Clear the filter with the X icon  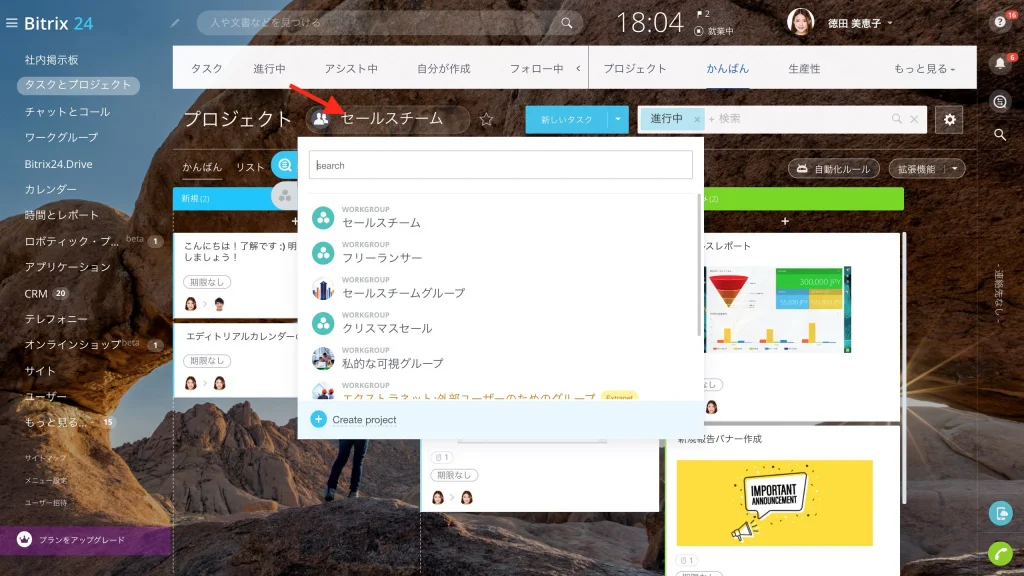click(x=914, y=119)
